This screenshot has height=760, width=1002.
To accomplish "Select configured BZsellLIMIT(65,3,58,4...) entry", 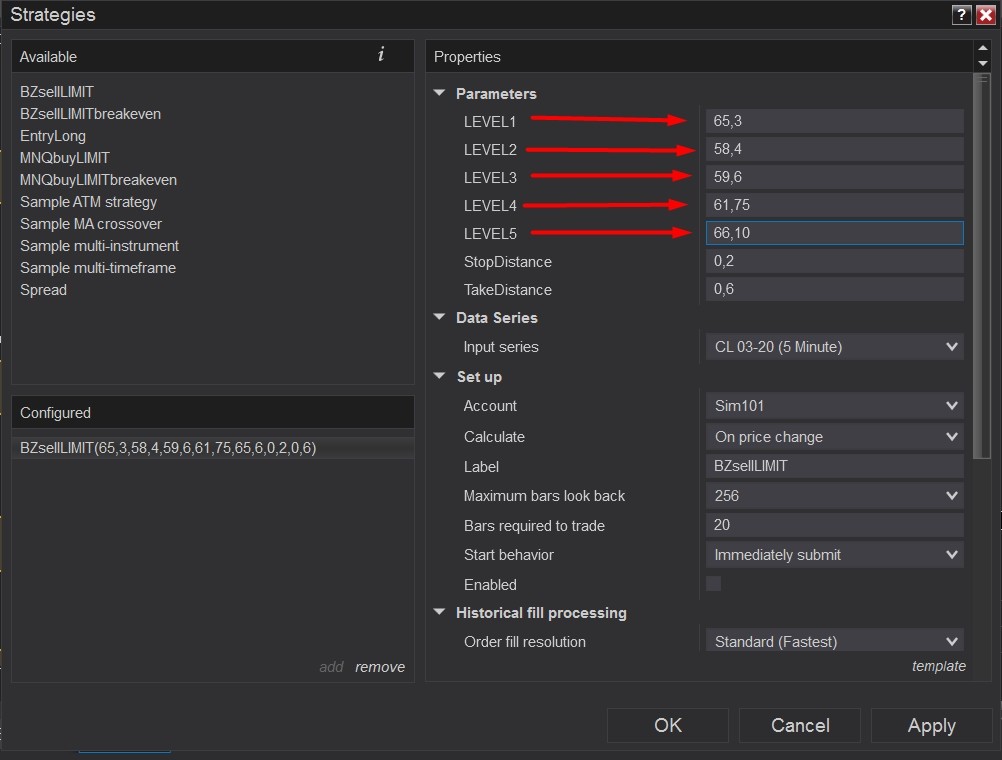I will (213, 447).
